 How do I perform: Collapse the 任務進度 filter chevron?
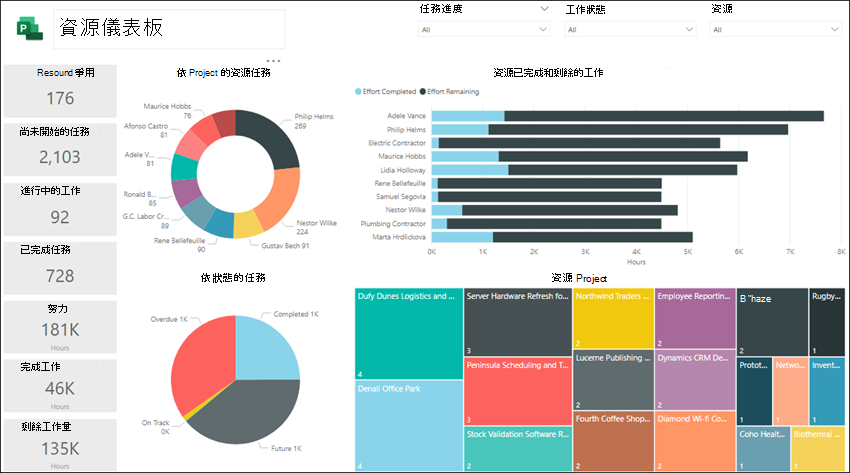pos(544,9)
